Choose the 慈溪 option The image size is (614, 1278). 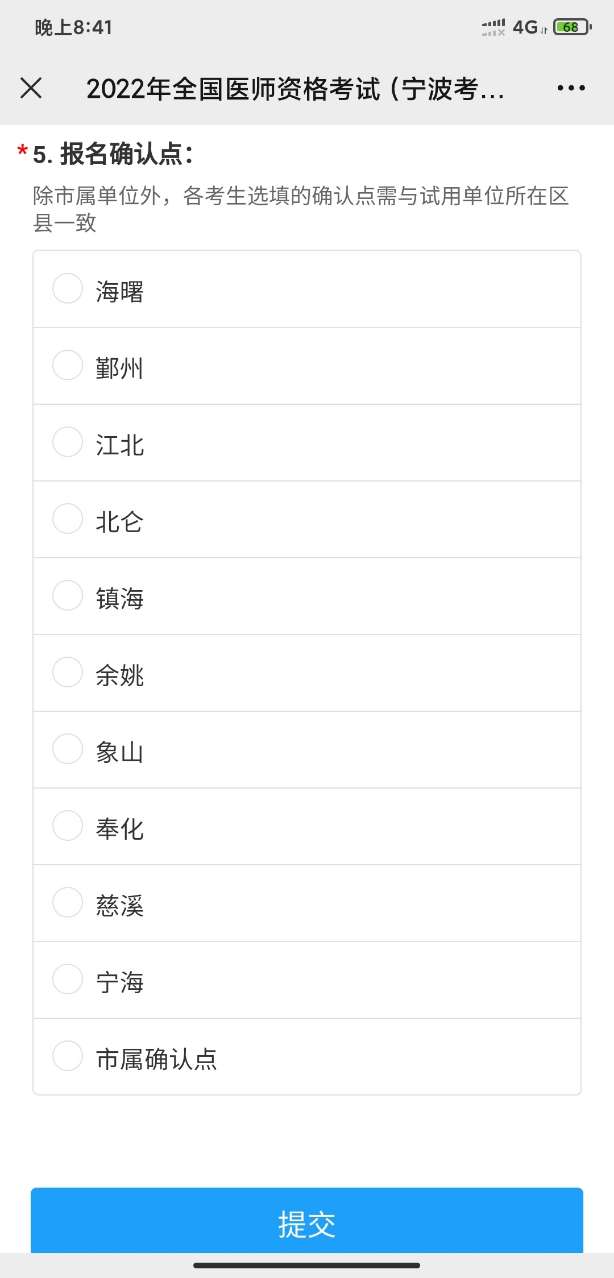pos(68,903)
